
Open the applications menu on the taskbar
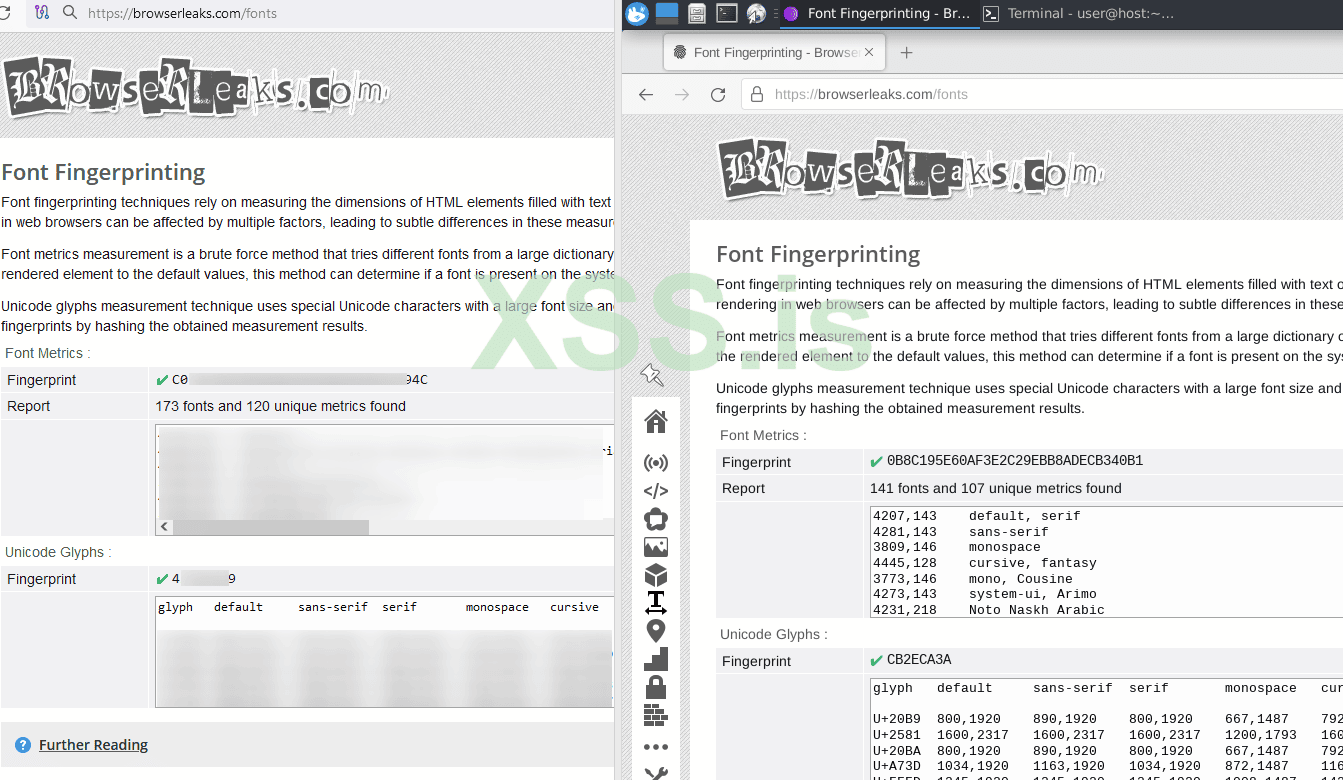(637, 14)
